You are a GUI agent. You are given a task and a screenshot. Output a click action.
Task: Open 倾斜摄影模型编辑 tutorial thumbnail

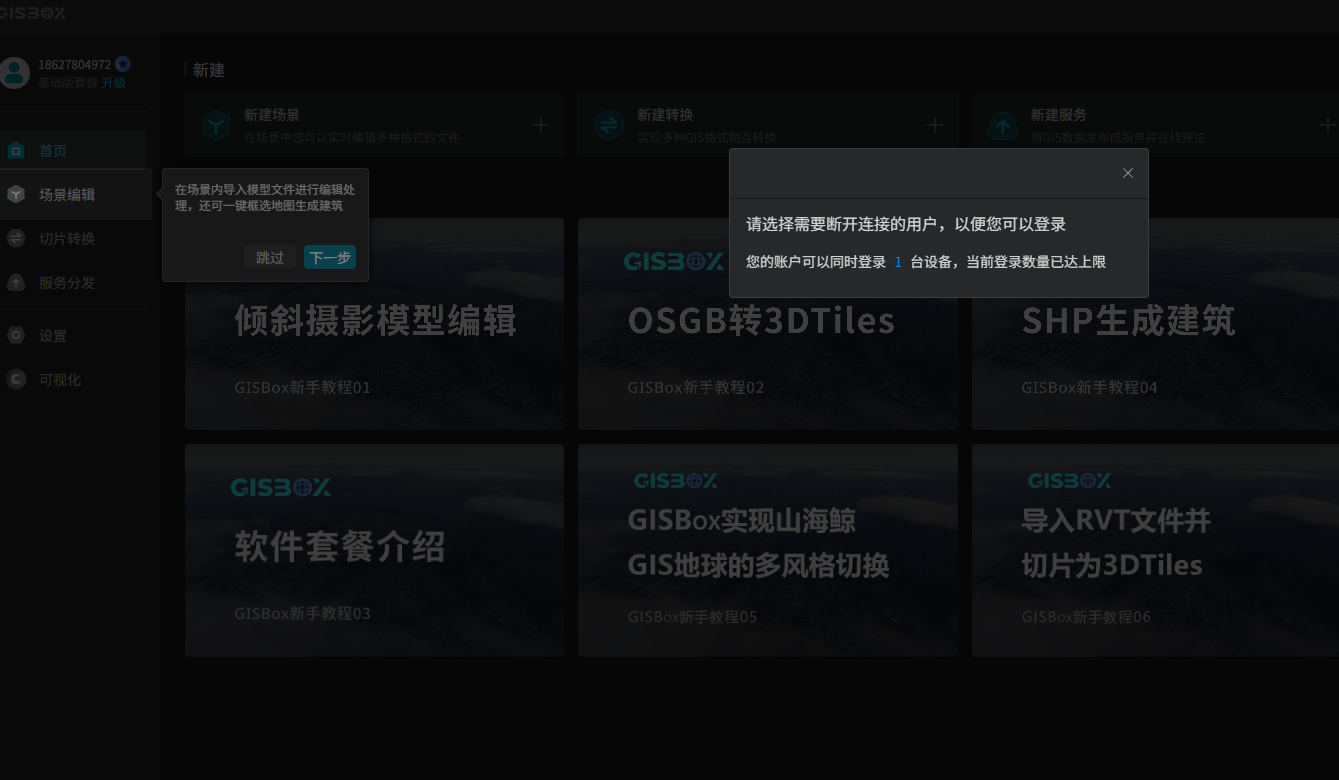pyautogui.click(x=374, y=324)
